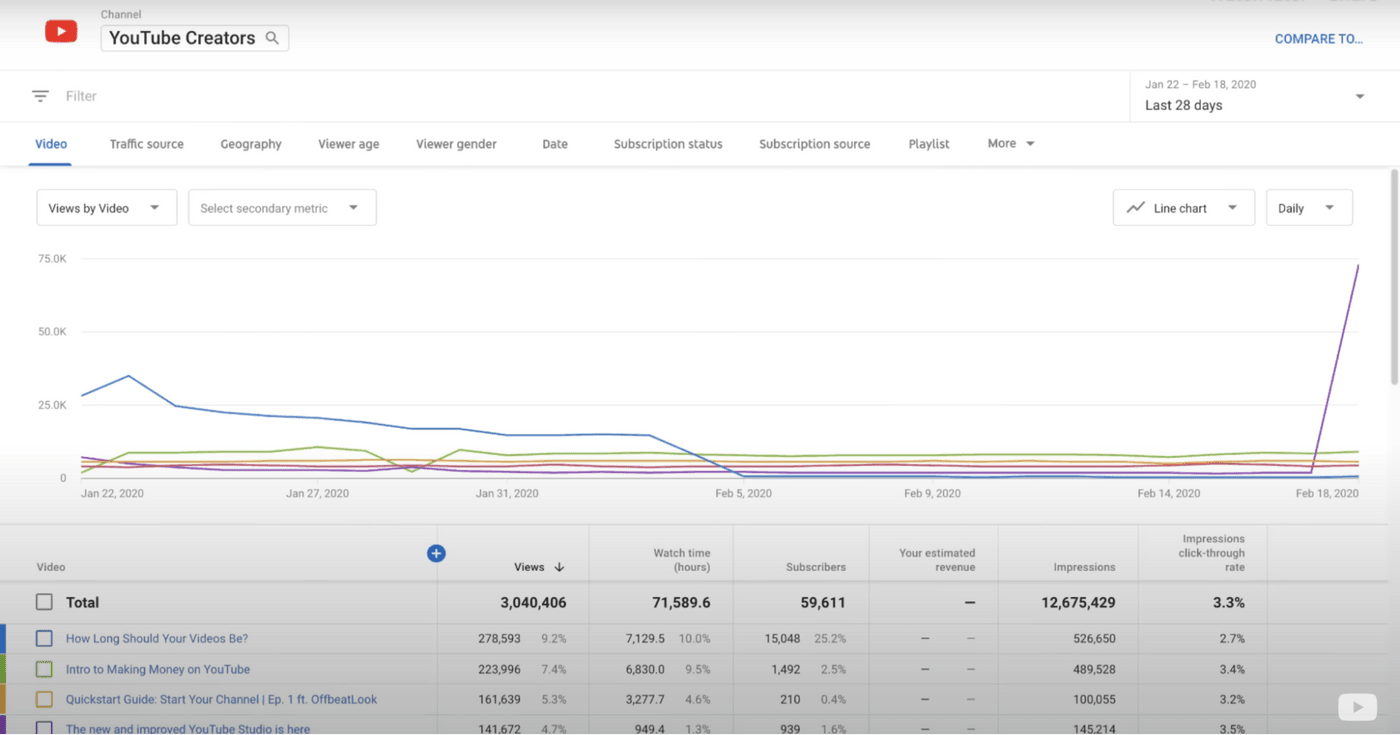The height and width of the screenshot is (735, 1400).
Task: Click the YouTube logo icon
Action: coord(60,31)
